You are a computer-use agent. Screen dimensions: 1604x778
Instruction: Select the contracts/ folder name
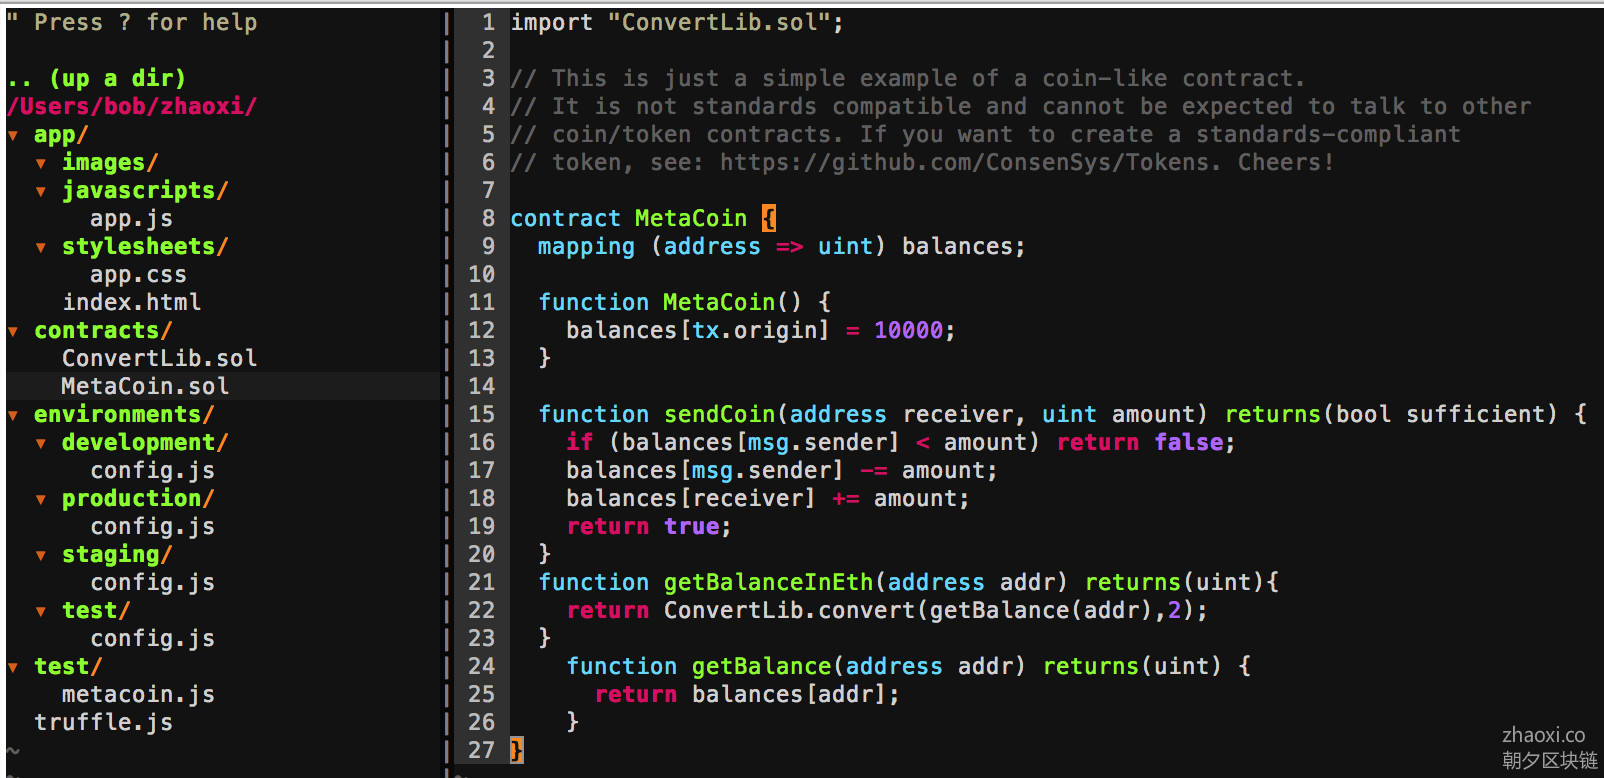click(103, 330)
